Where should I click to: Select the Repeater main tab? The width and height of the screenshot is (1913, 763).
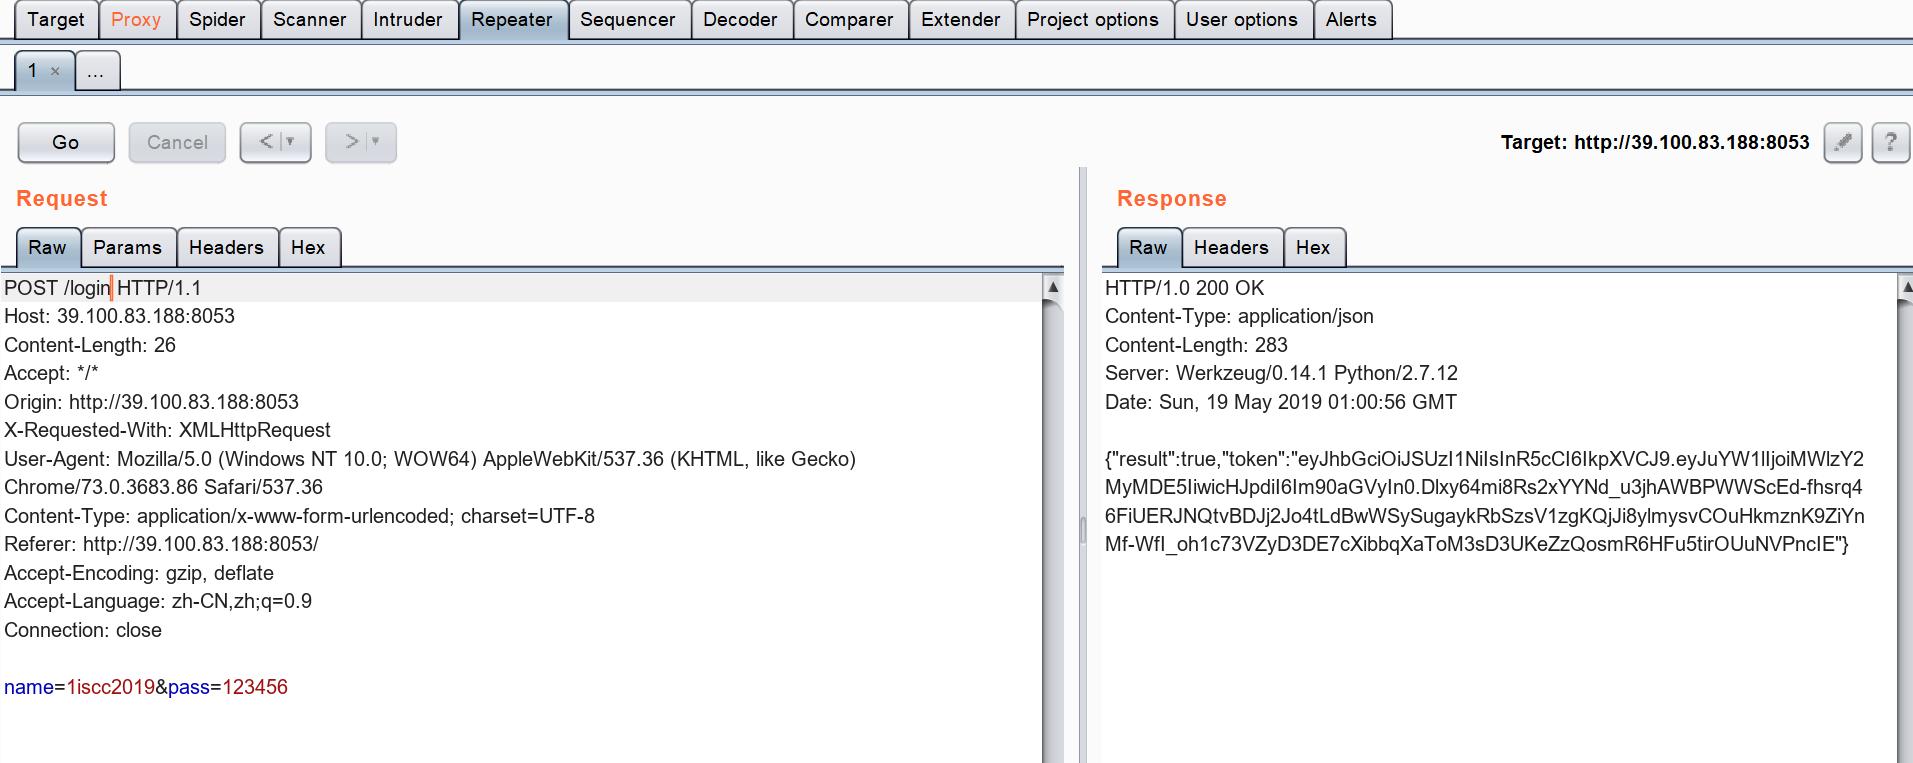(512, 20)
